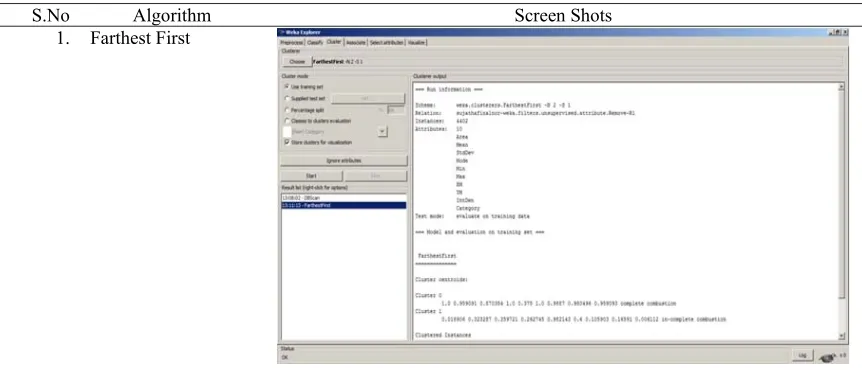Click the 'Run information' heading in output
The image size is (862, 370).
tap(449, 89)
